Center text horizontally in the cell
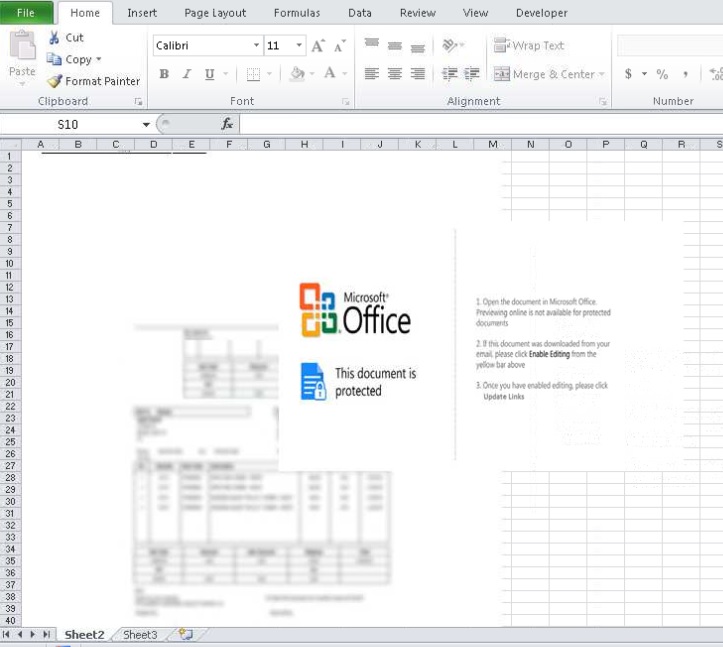 [395, 74]
